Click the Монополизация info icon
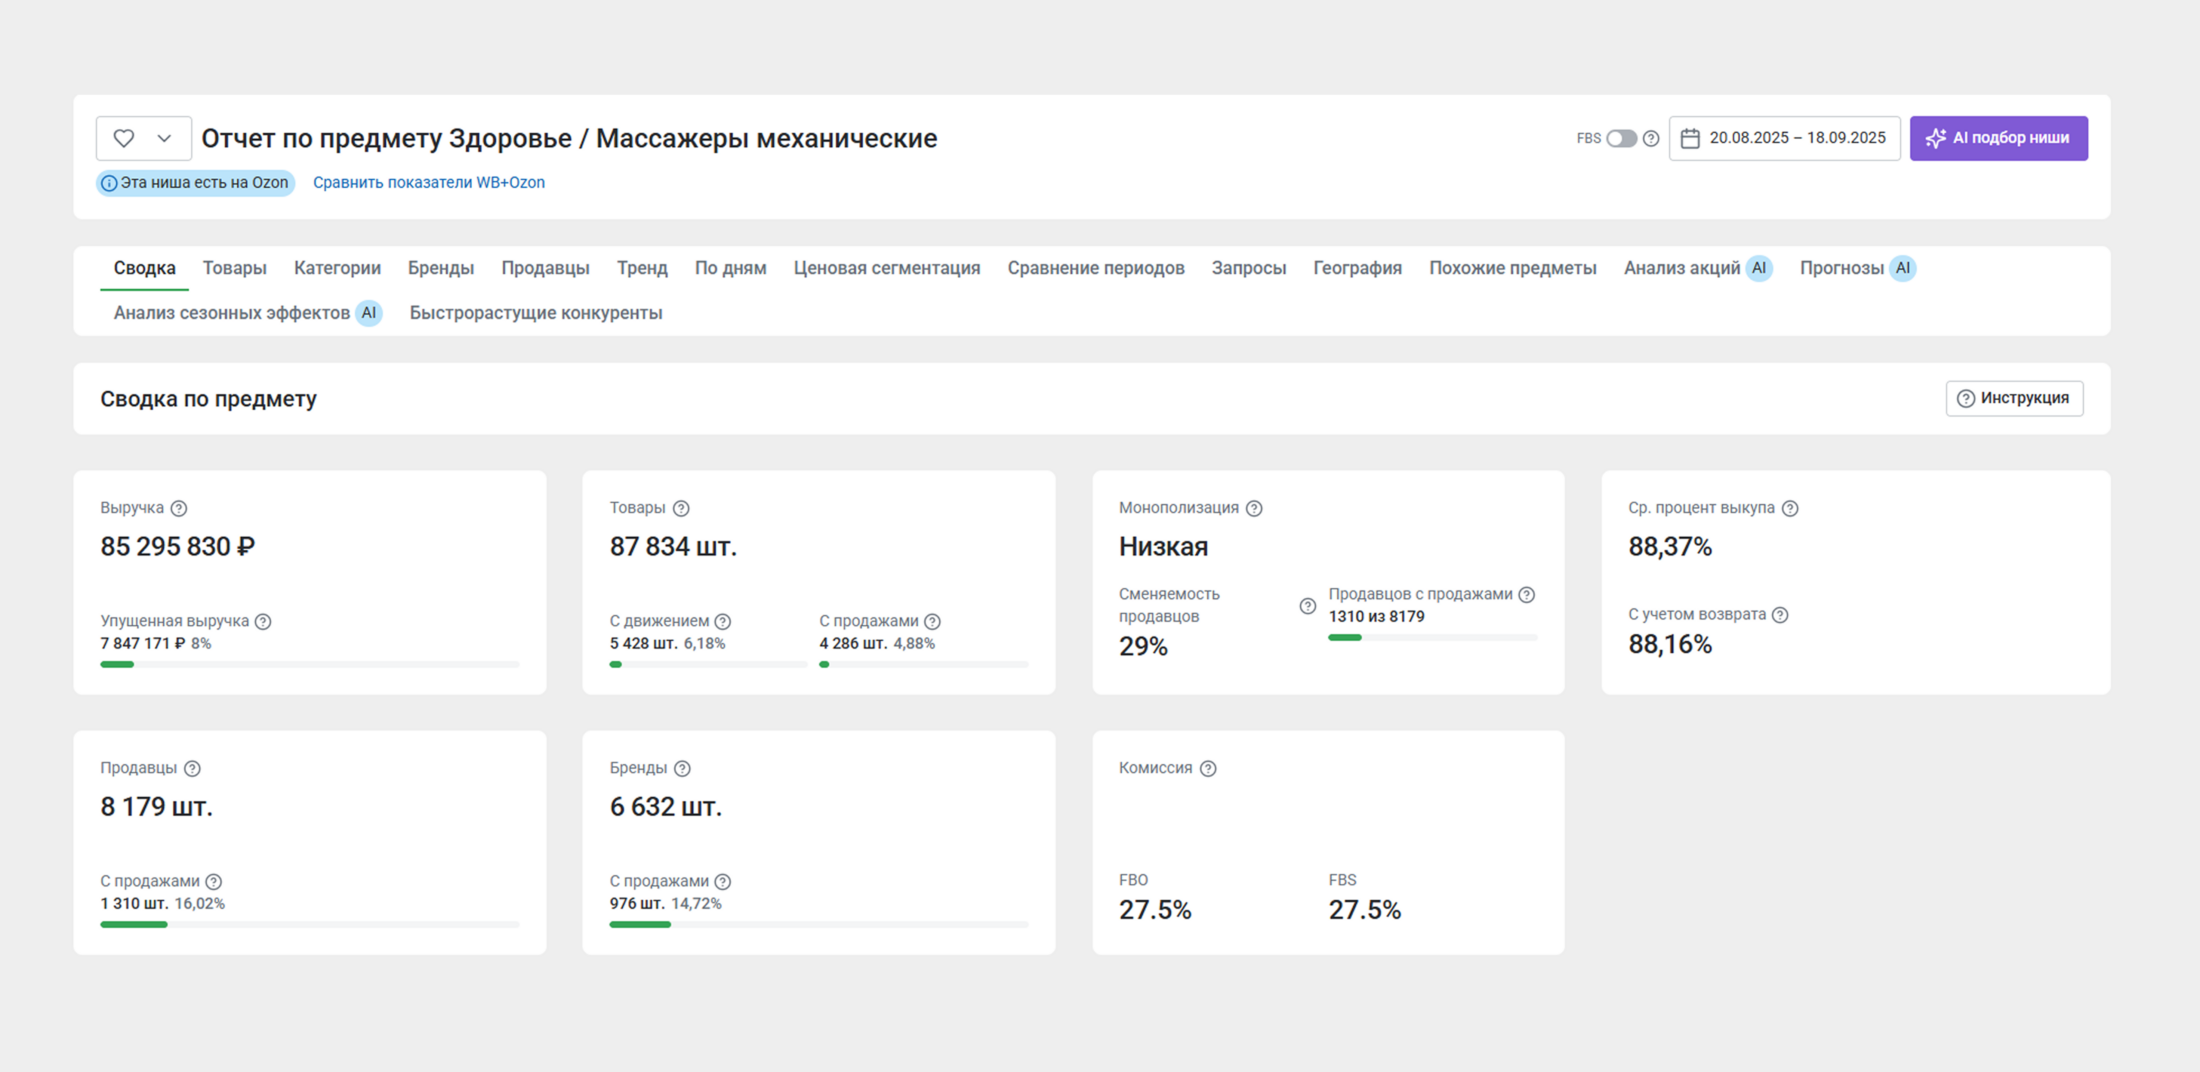Screen dimensions: 2200x1072 point(1254,508)
